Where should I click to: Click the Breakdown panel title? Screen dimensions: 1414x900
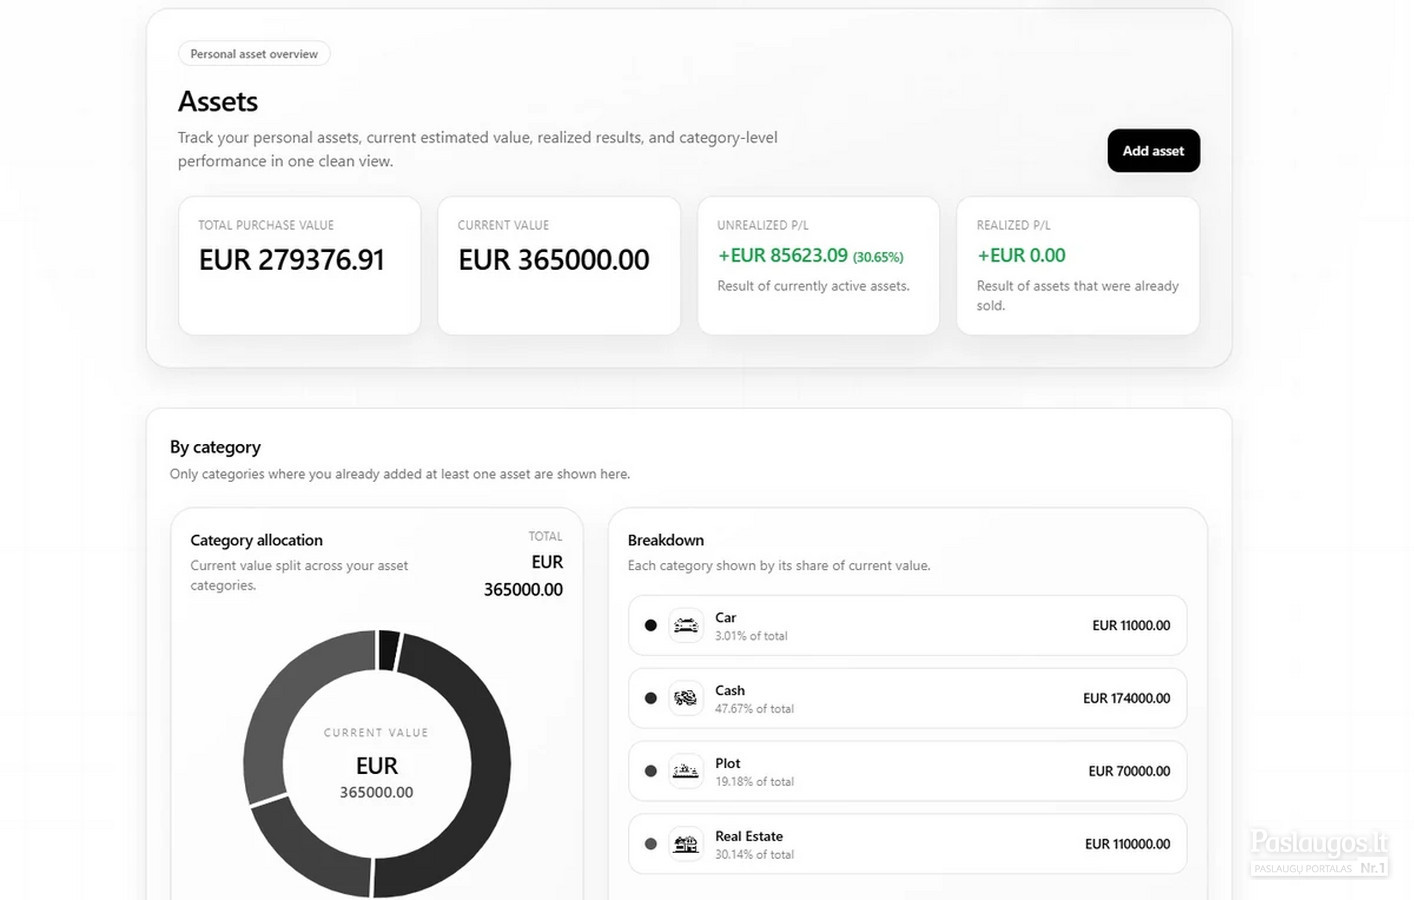click(x=666, y=540)
